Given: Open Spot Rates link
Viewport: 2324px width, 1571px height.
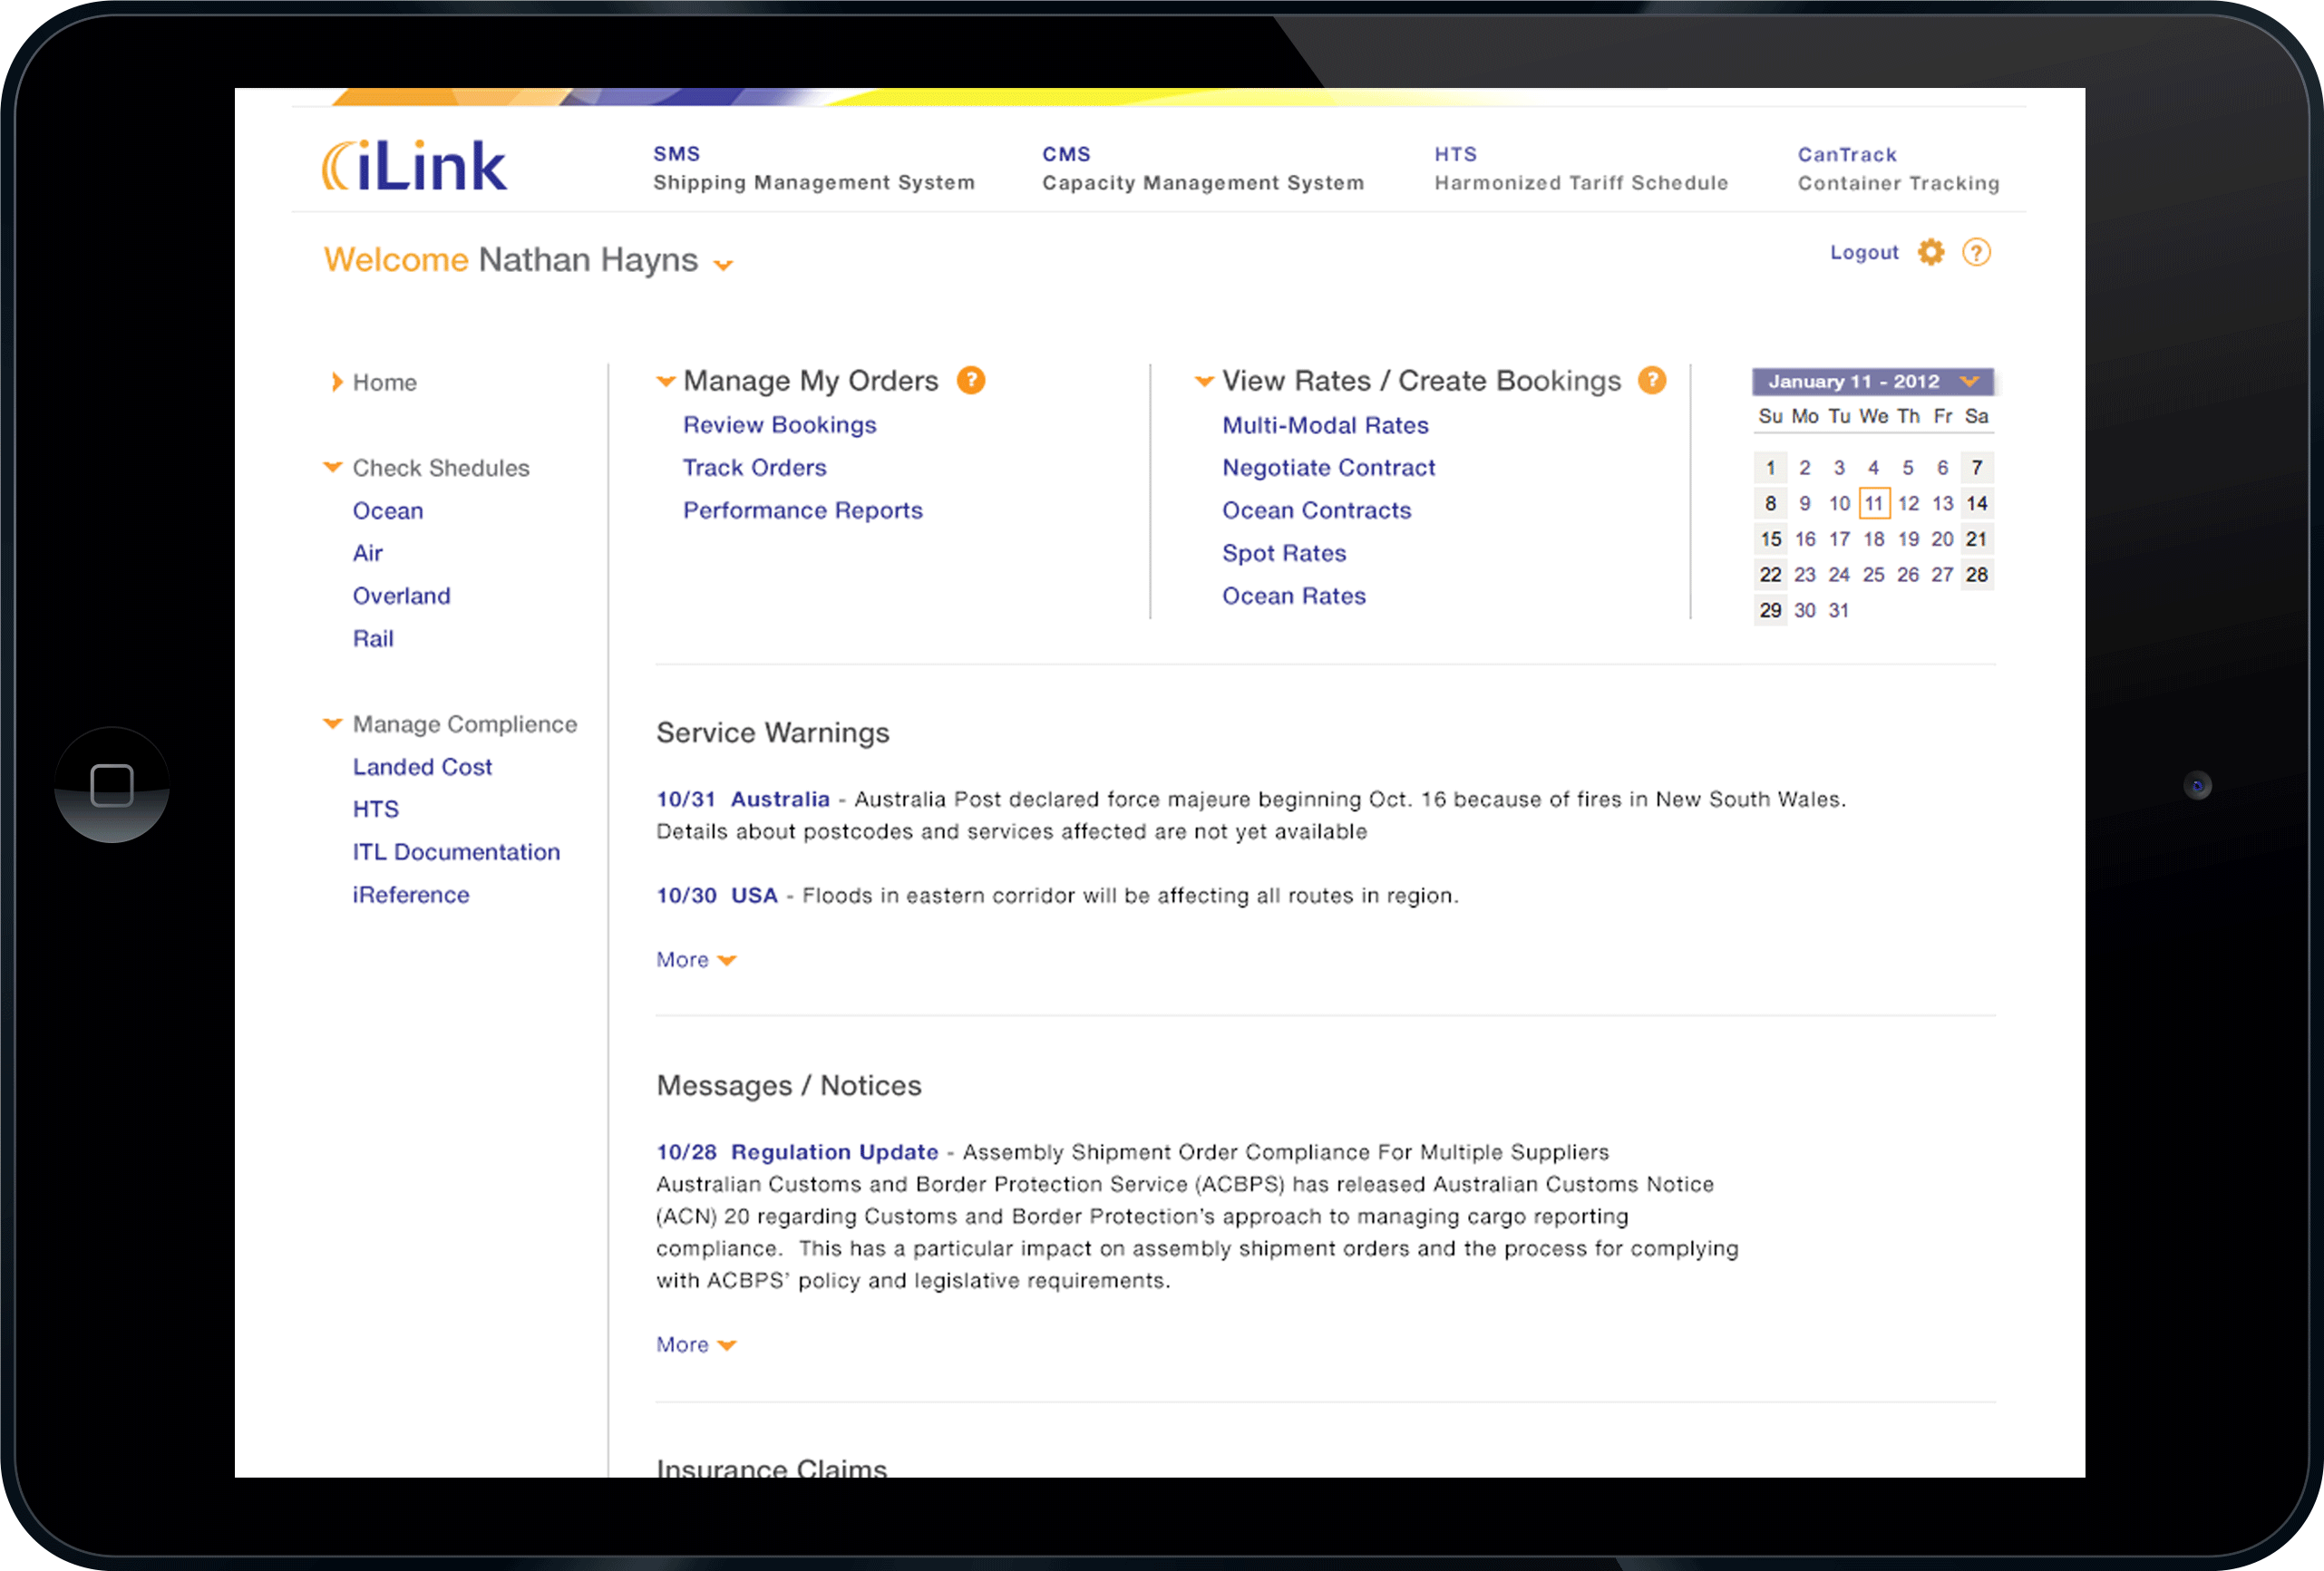Looking at the screenshot, I should [1283, 553].
